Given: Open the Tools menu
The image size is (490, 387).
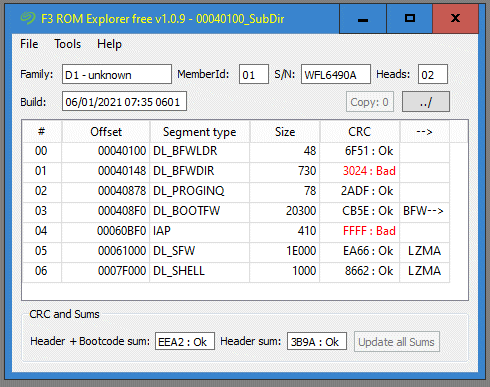Looking at the screenshot, I should 68,44.
